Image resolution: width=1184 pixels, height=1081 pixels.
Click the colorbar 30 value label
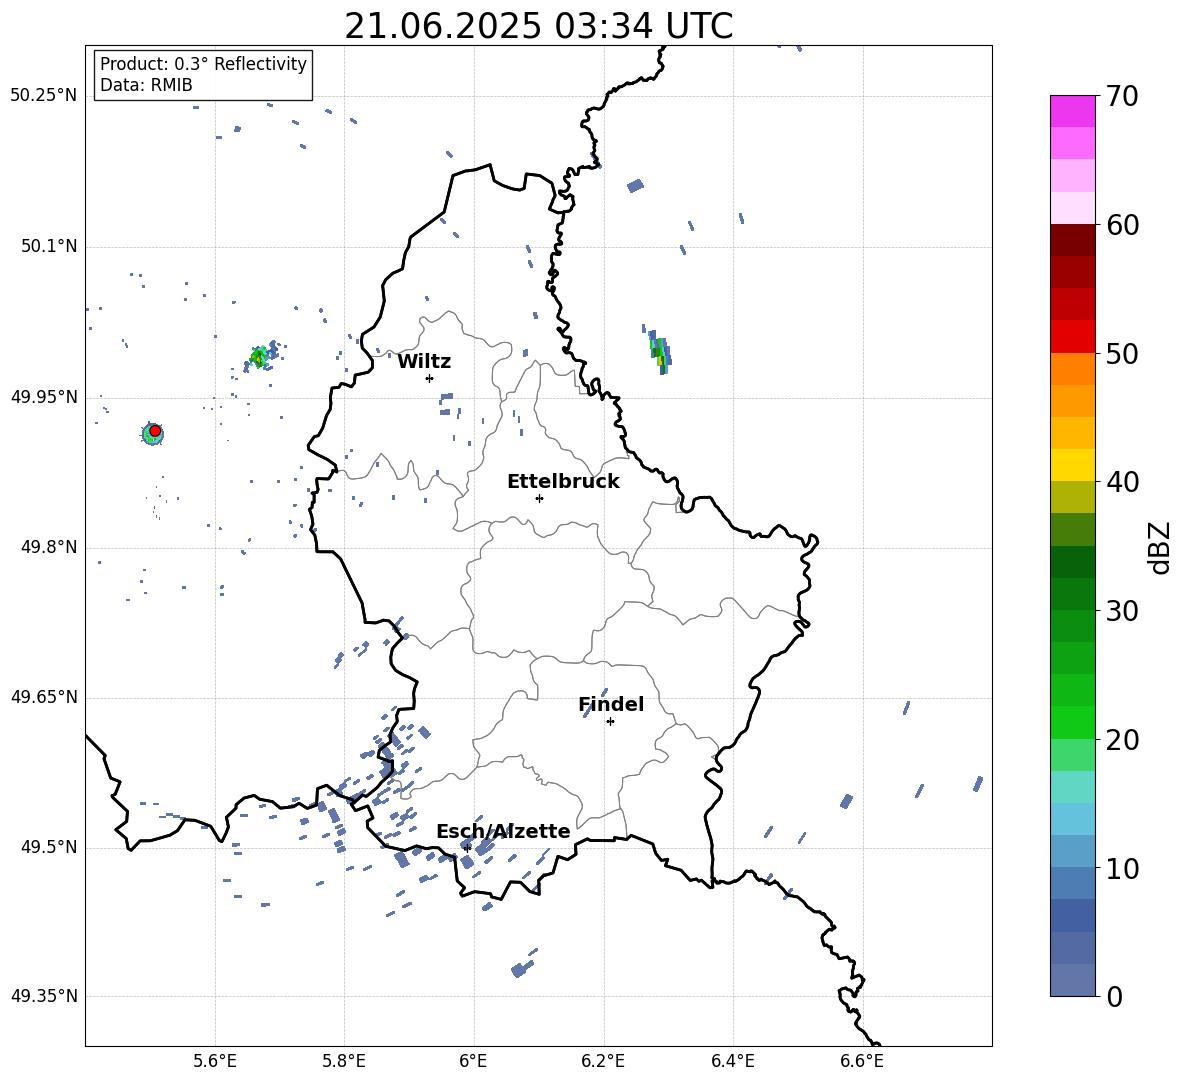[1123, 611]
